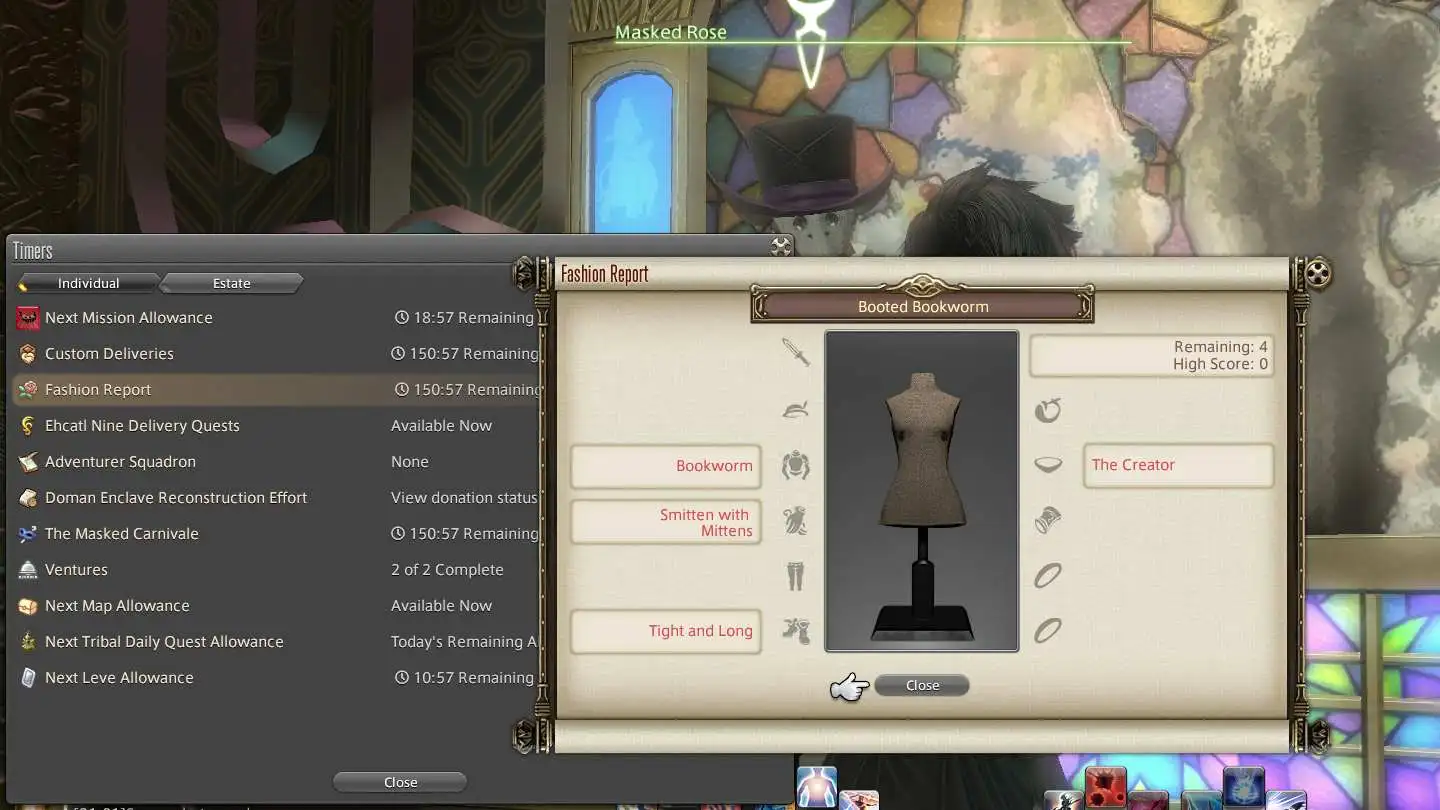Viewport: 1440px width, 810px height.
Task: Click the Adventurer Squadron icon
Action: click(28, 462)
